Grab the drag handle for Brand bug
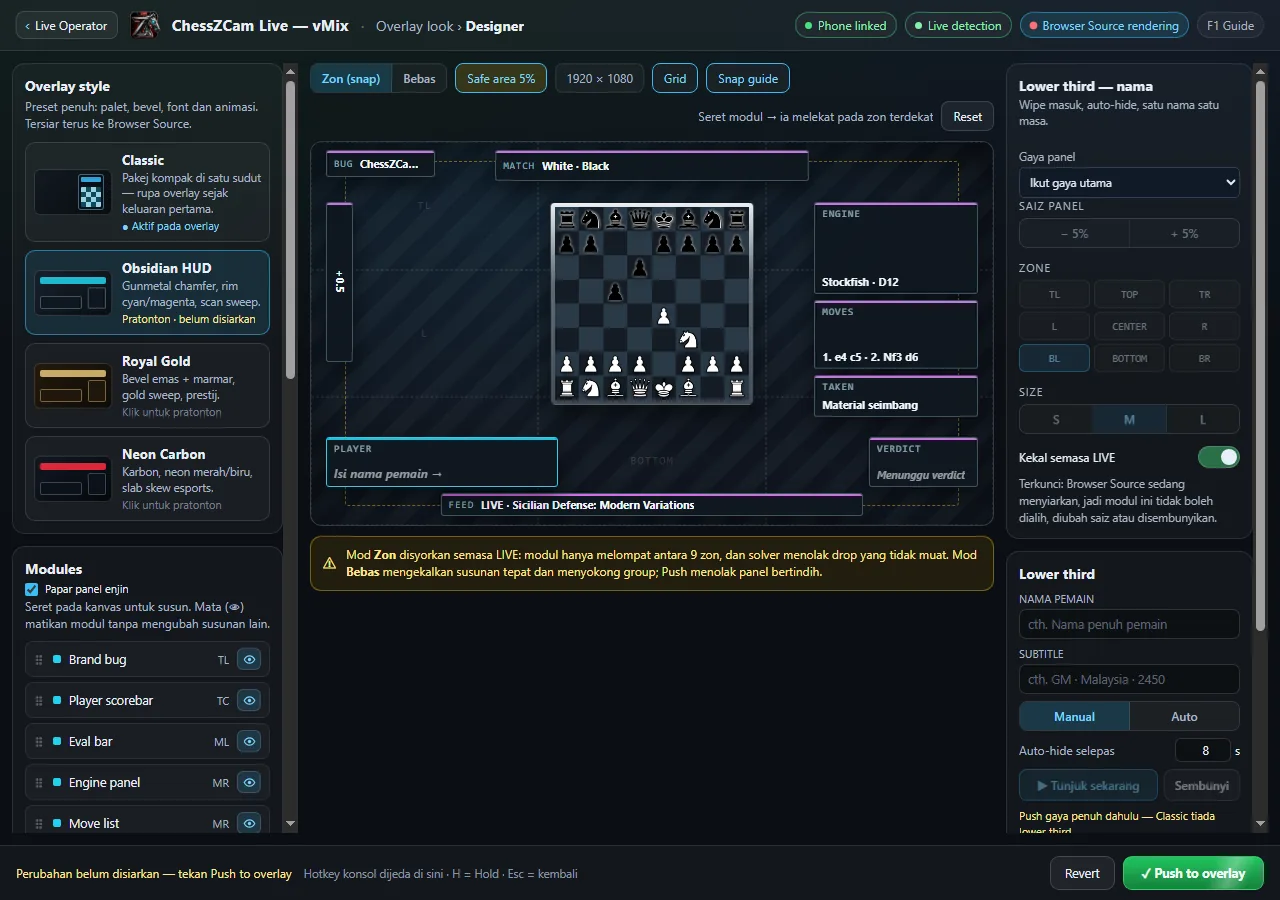This screenshot has height=900, width=1280. (39, 660)
